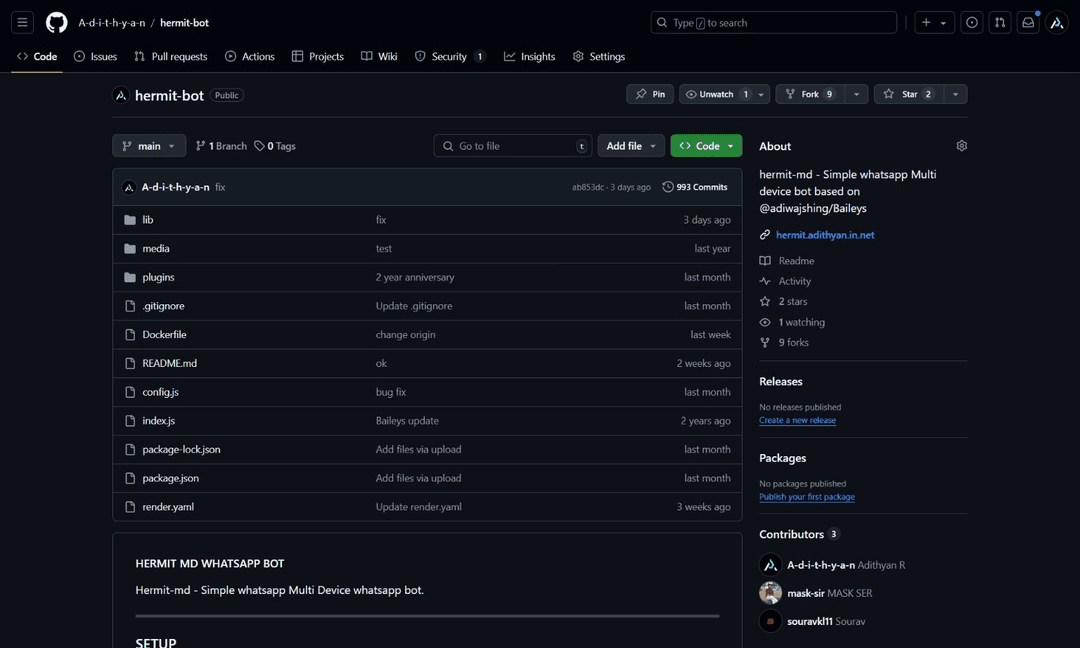Image resolution: width=1080 pixels, height=648 pixels.
Task: Open user profile avatar menu
Action: tap(1057, 23)
